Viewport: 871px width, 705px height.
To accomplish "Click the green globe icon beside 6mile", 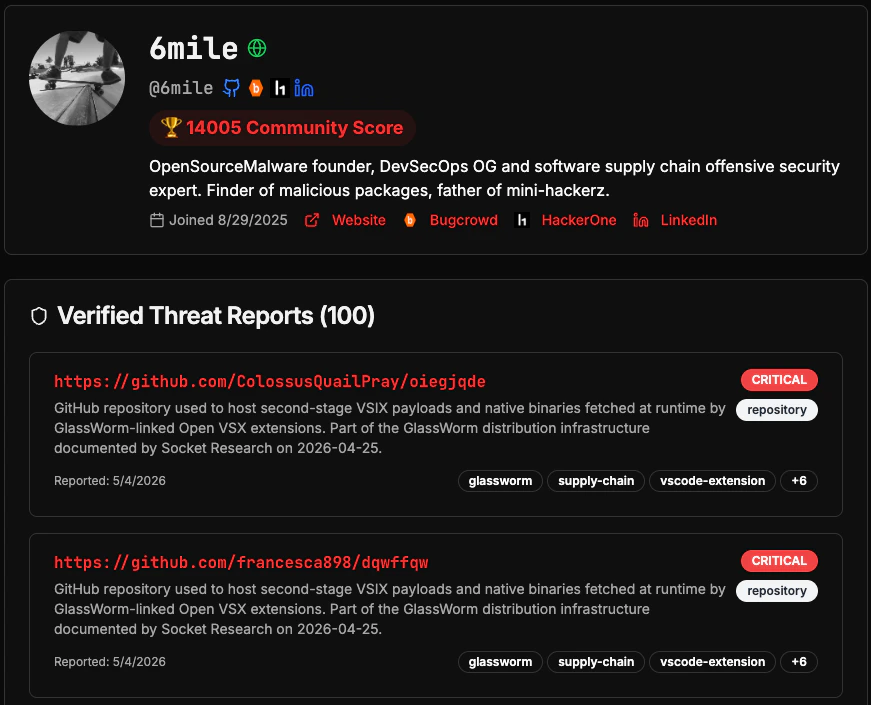I will [x=257, y=48].
